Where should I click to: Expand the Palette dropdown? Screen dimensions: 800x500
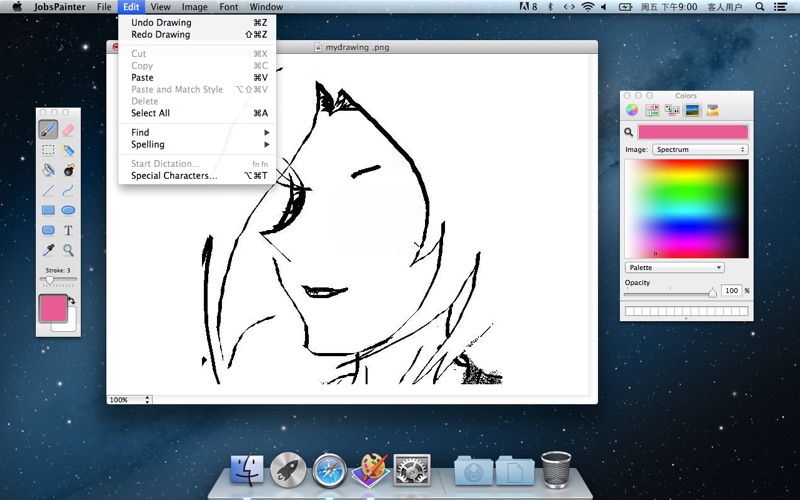[x=675, y=268]
